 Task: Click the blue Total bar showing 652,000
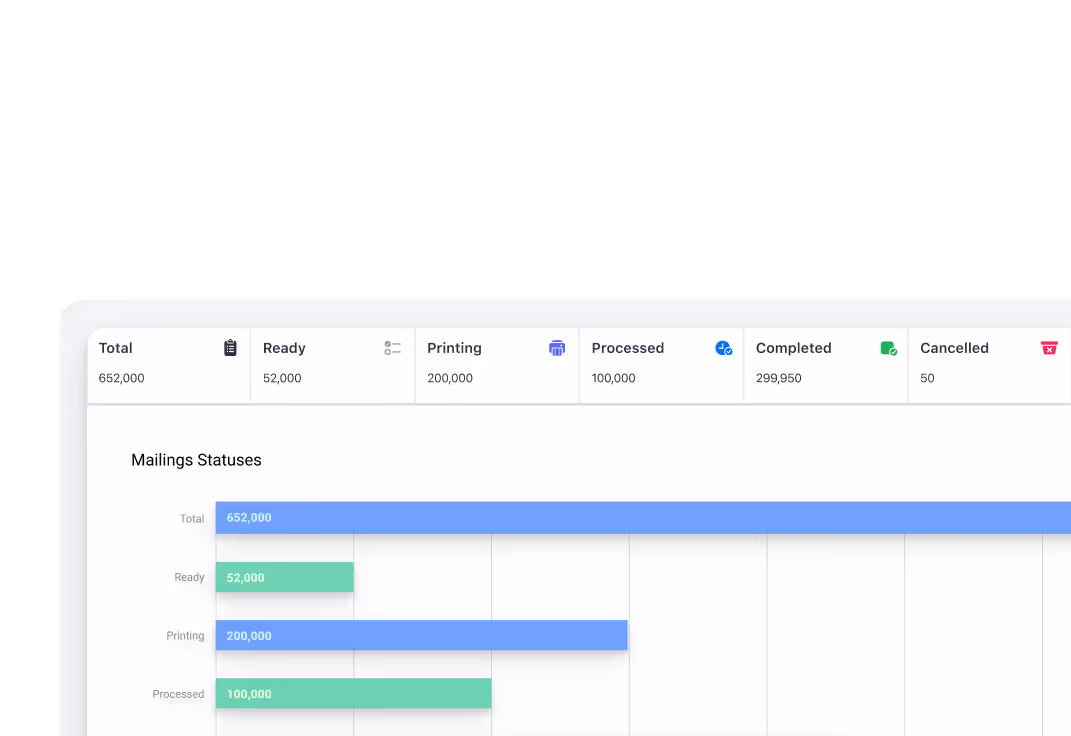643,518
